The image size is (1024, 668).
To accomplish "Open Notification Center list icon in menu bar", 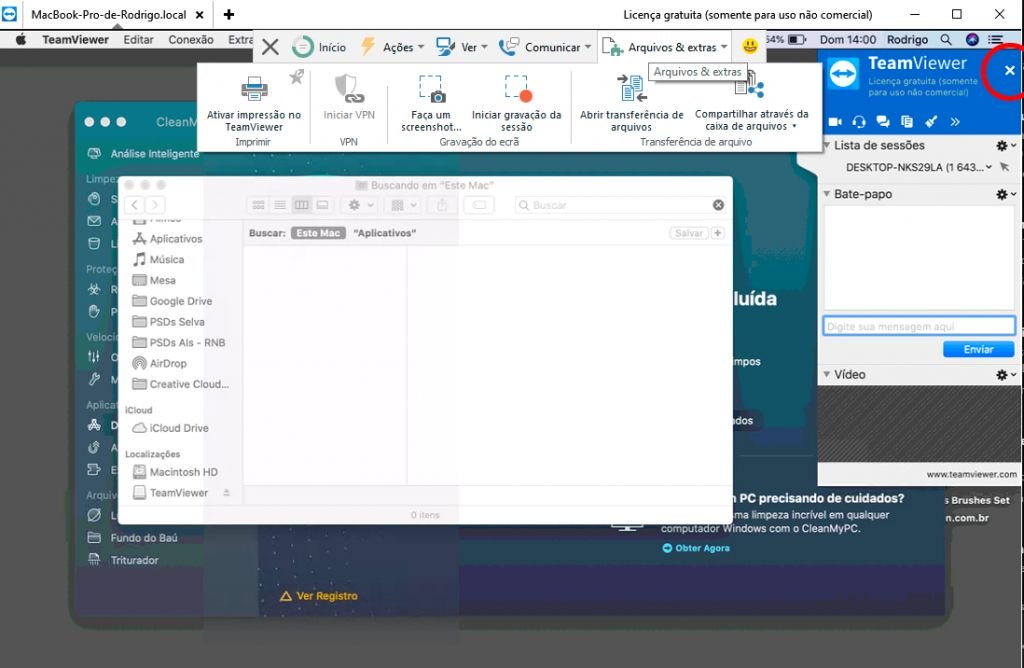I will click(995, 39).
